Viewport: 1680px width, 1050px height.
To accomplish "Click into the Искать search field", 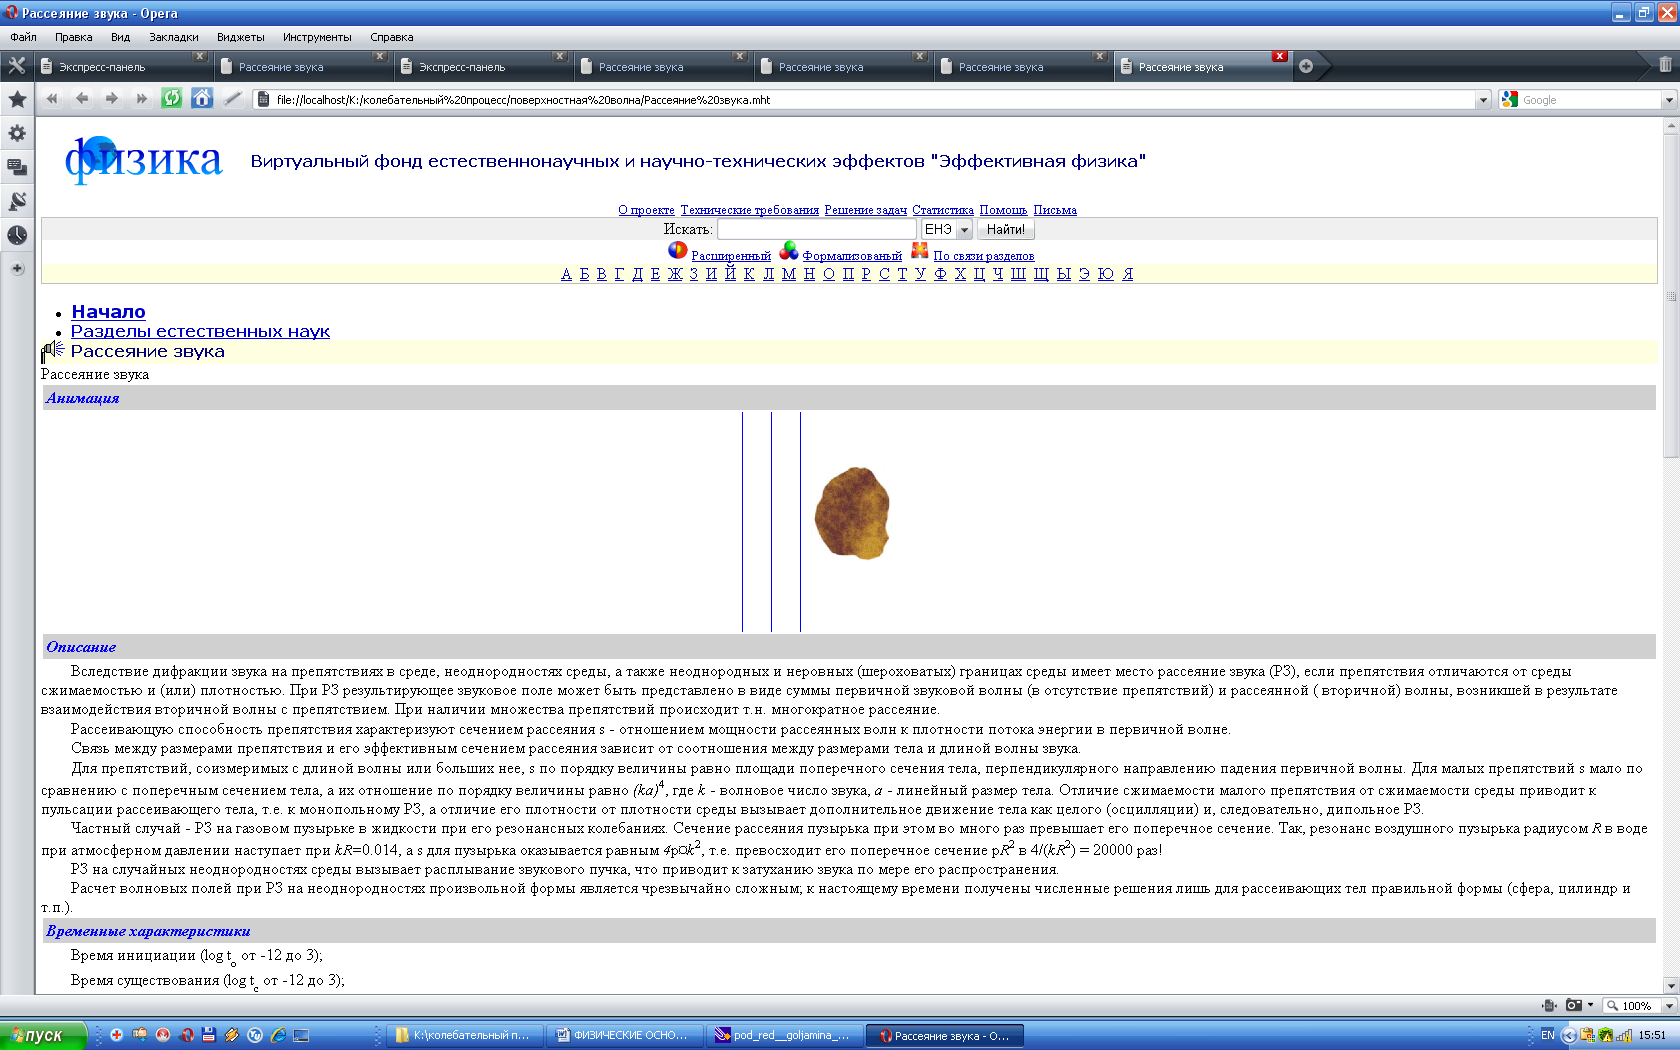I will click(817, 229).
